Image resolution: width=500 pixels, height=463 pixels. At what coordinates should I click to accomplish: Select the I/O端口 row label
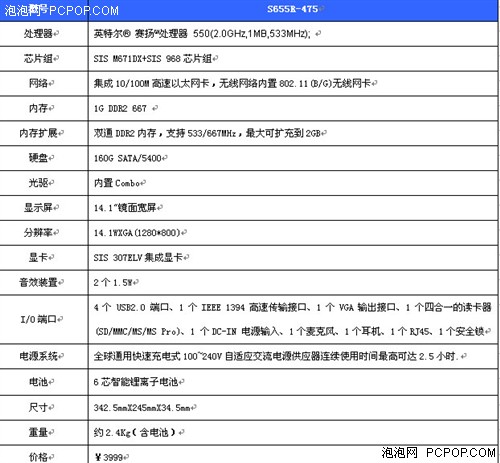pos(39,319)
